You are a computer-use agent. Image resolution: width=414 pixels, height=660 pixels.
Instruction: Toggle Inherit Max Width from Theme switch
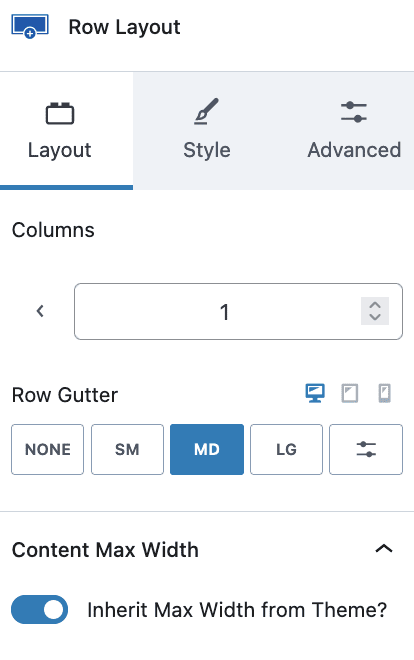[40, 609]
